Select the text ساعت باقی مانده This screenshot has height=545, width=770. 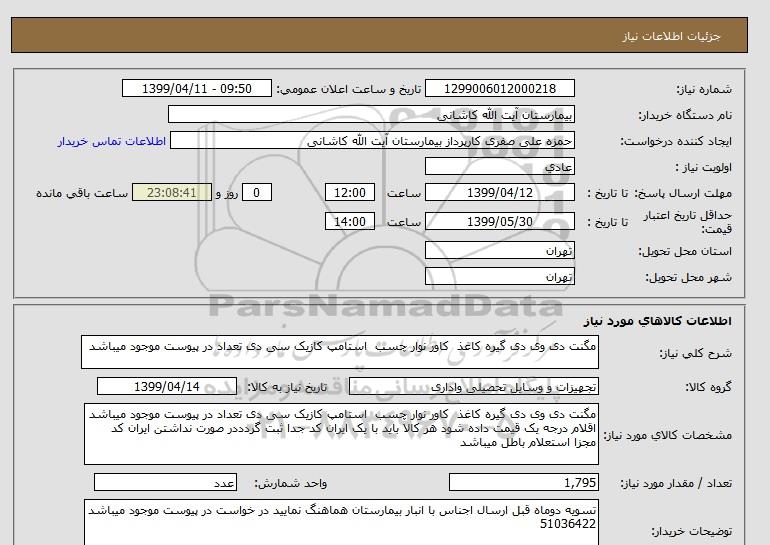pos(82,193)
